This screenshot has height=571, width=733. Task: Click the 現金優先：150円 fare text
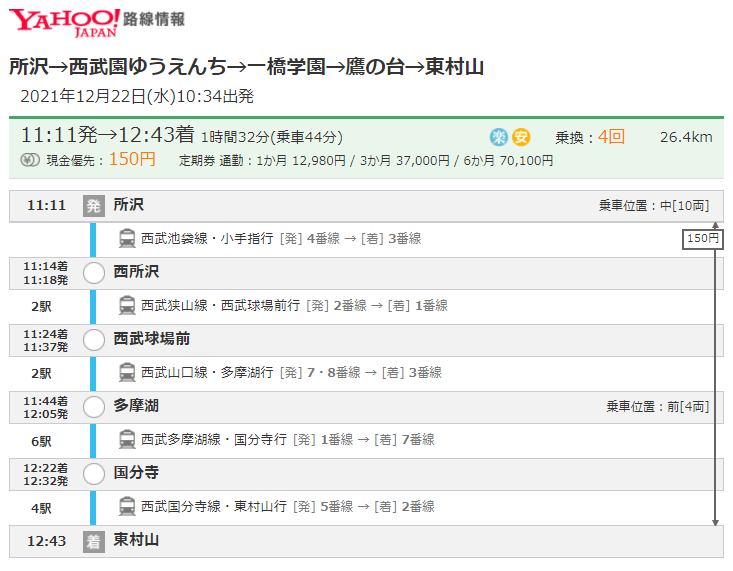[x=101, y=160]
